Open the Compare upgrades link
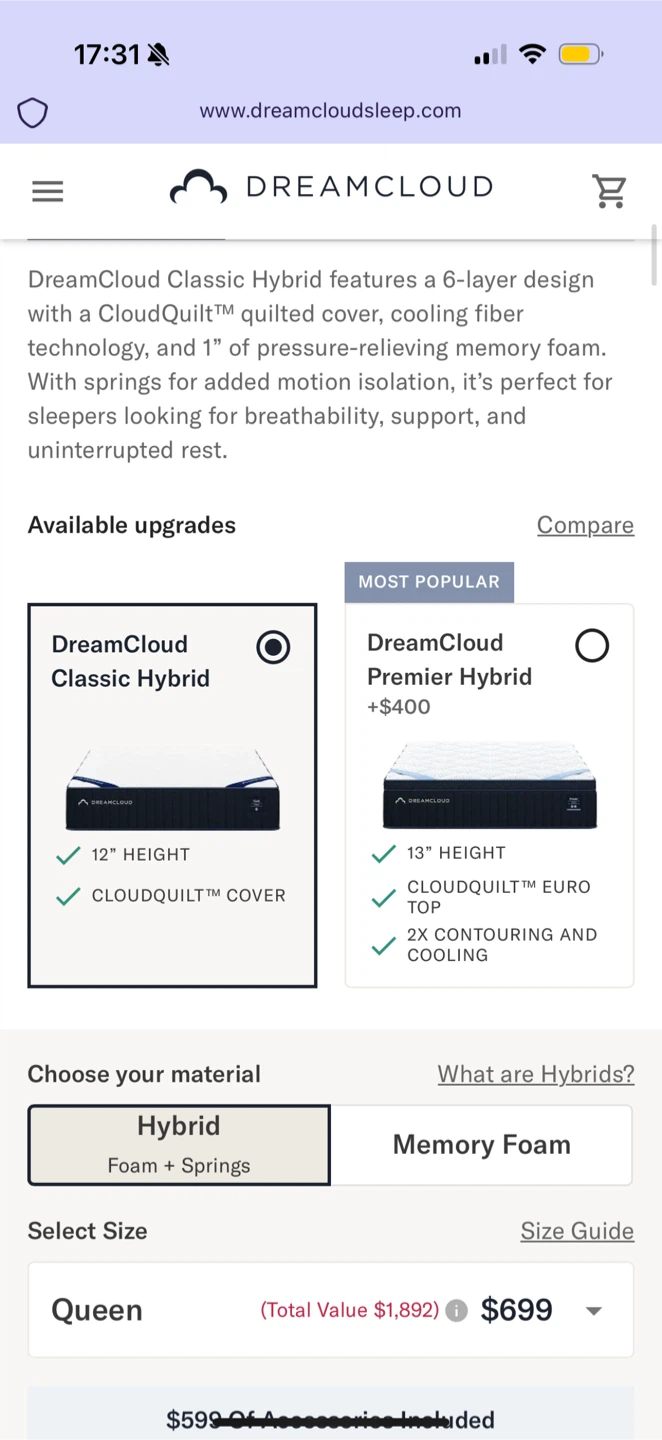 (585, 525)
